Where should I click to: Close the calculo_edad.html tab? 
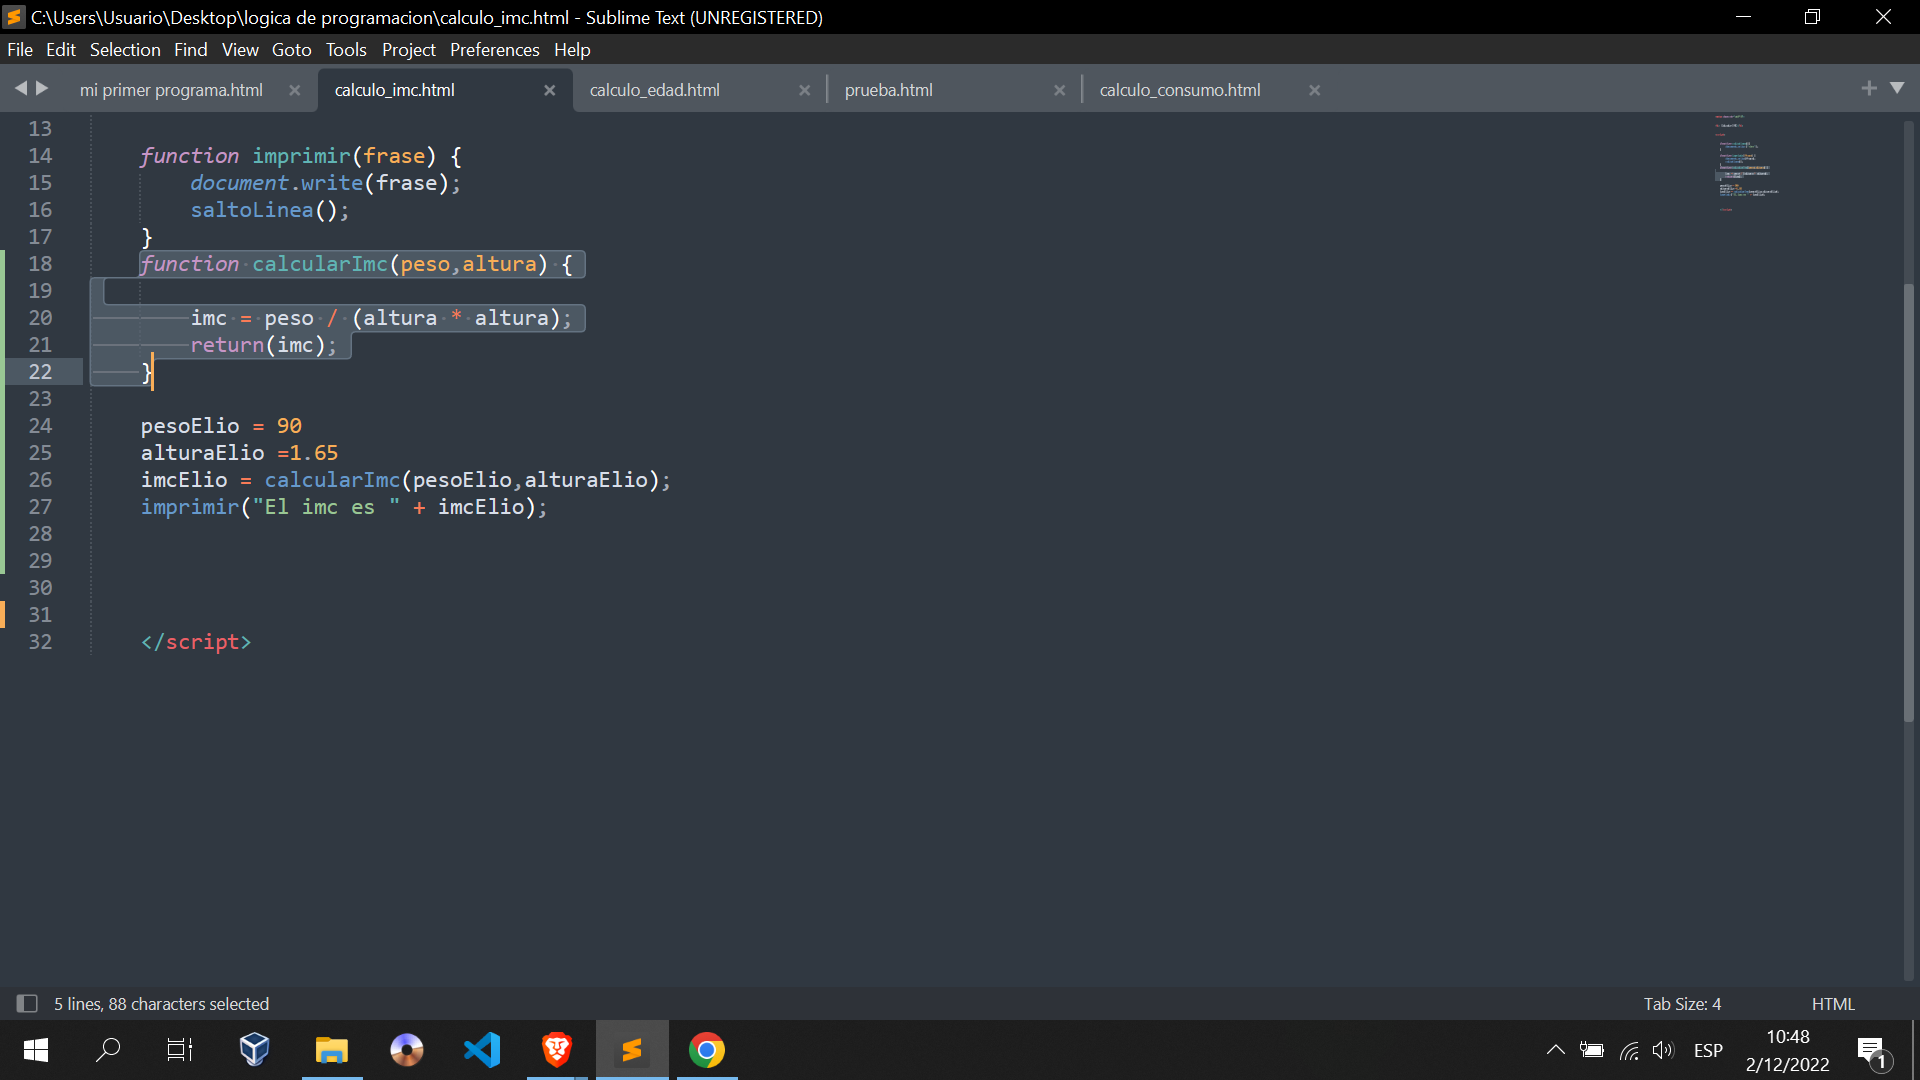pyautogui.click(x=804, y=90)
